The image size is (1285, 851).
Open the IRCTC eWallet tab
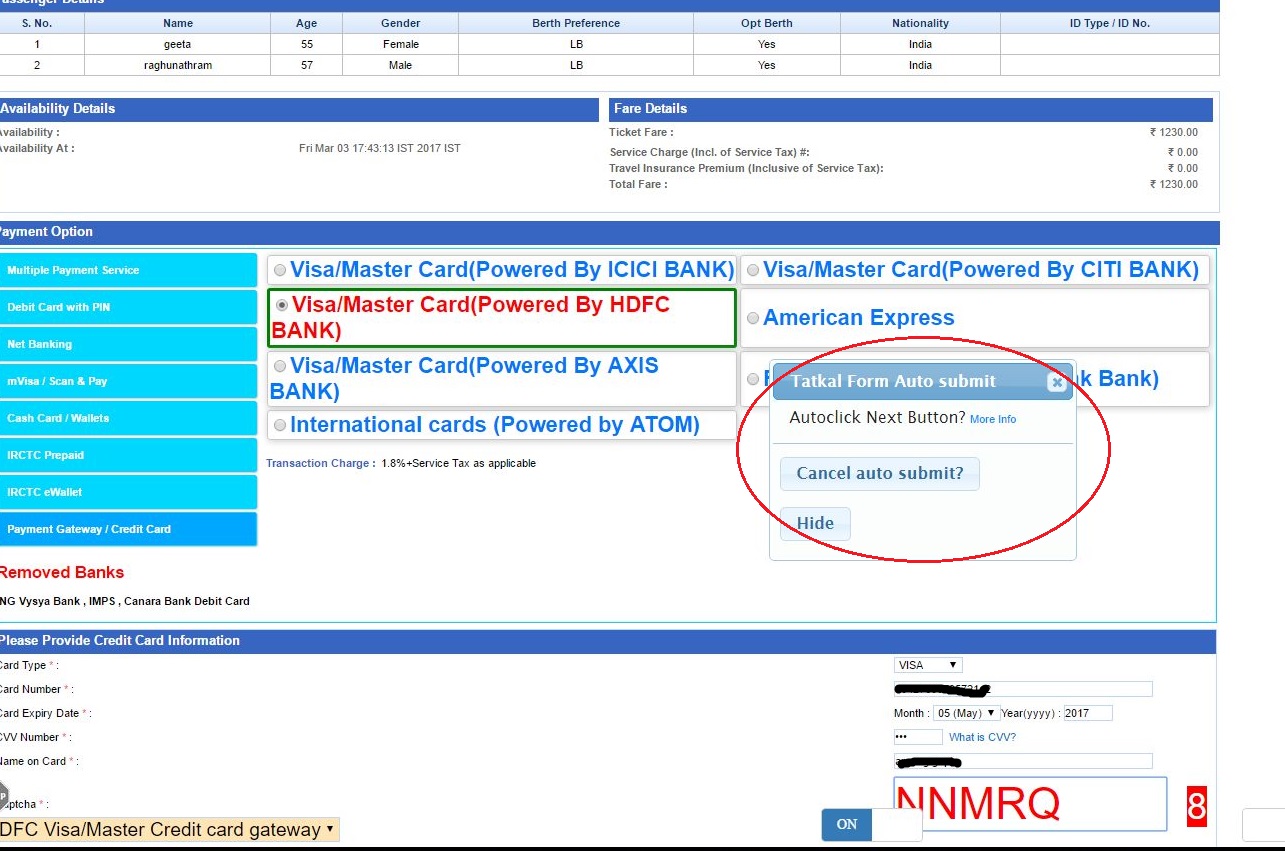coord(128,492)
